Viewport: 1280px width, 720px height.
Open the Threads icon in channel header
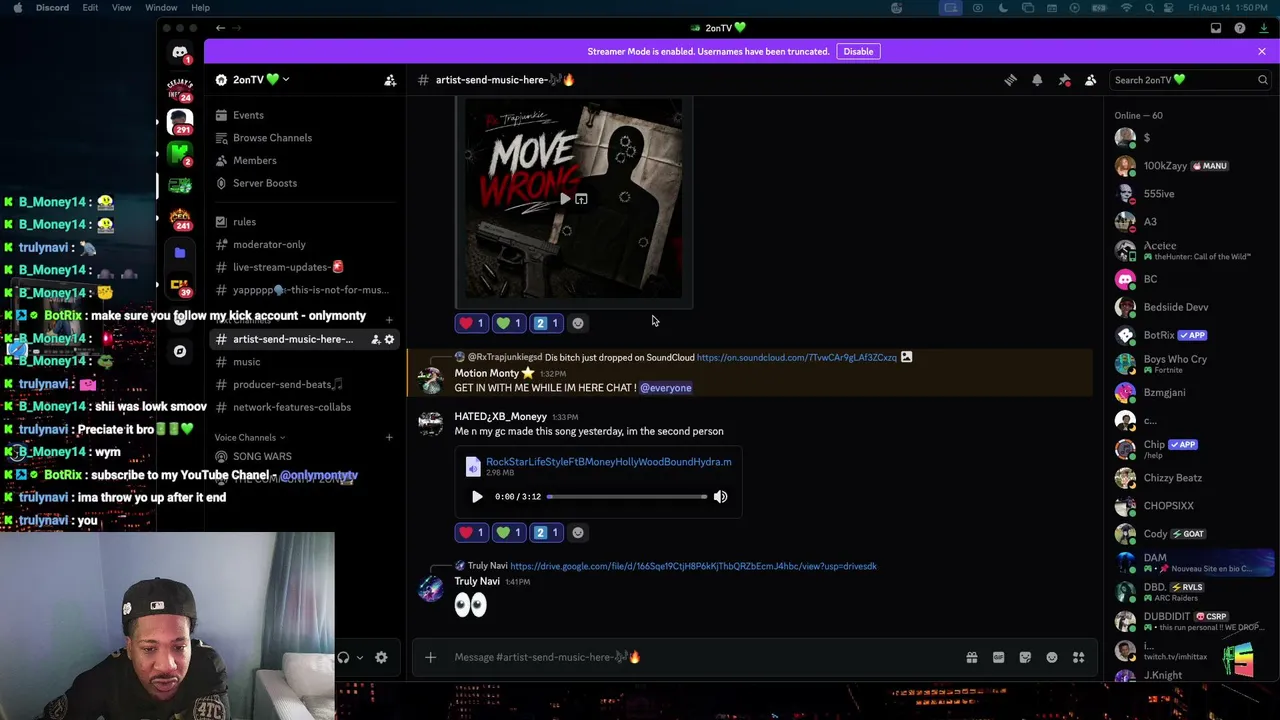(1010, 80)
